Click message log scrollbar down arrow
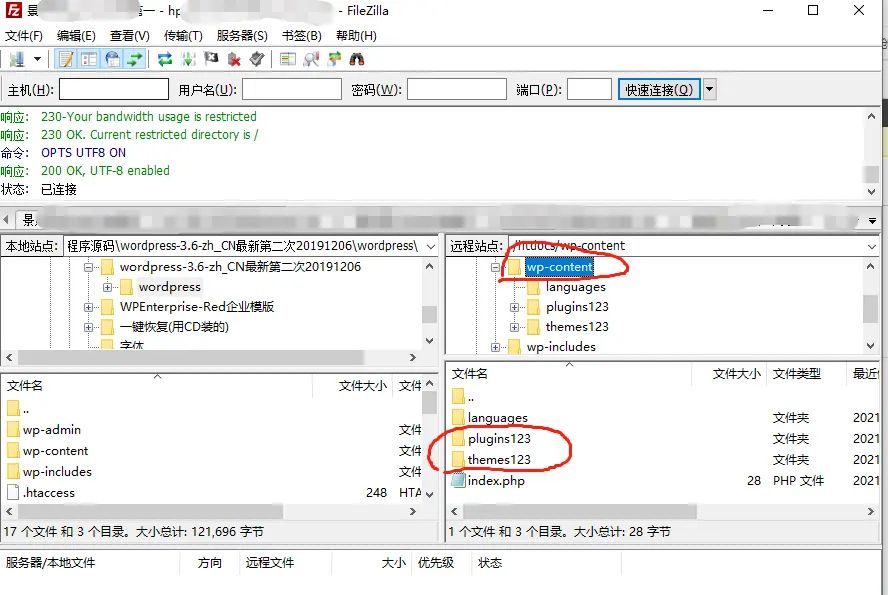Viewport: 888px width, 595px height. point(872,192)
